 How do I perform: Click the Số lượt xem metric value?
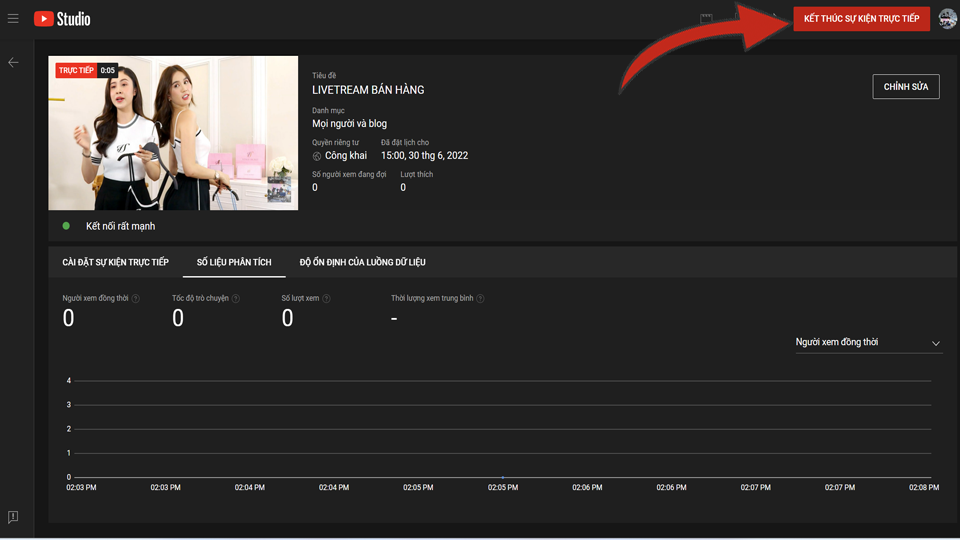pyautogui.click(x=288, y=318)
